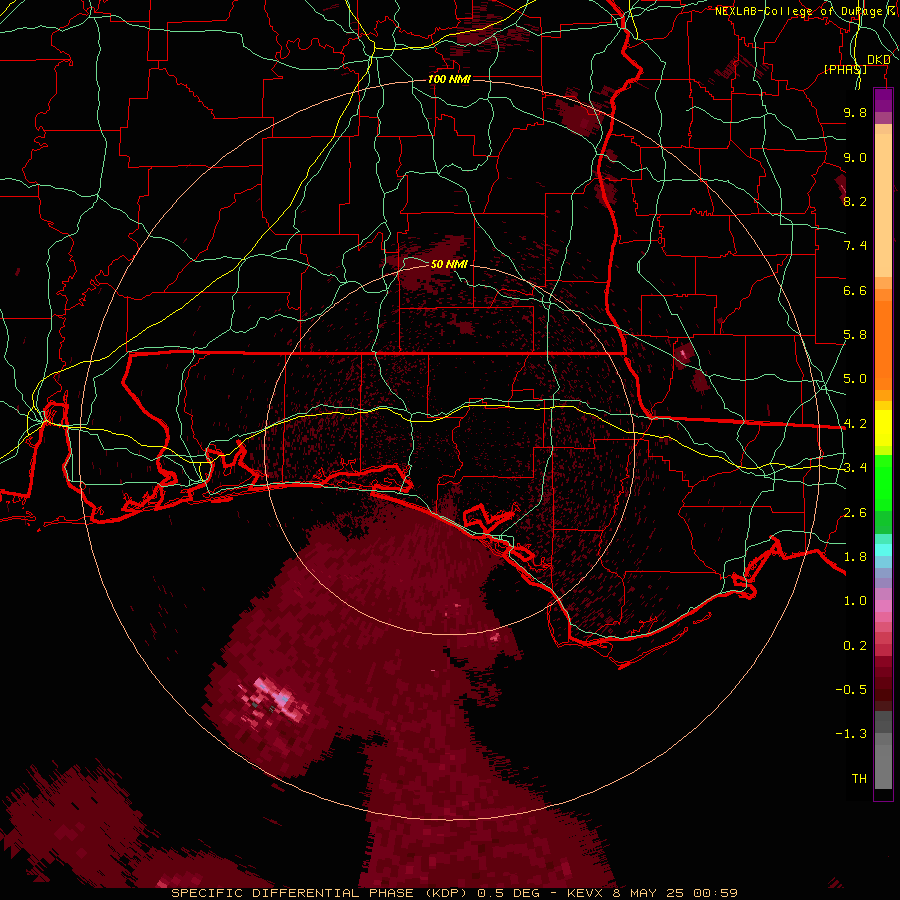Click the KEVX station identifier in the footer
The height and width of the screenshot is (900, 900).
click(585, 893)
